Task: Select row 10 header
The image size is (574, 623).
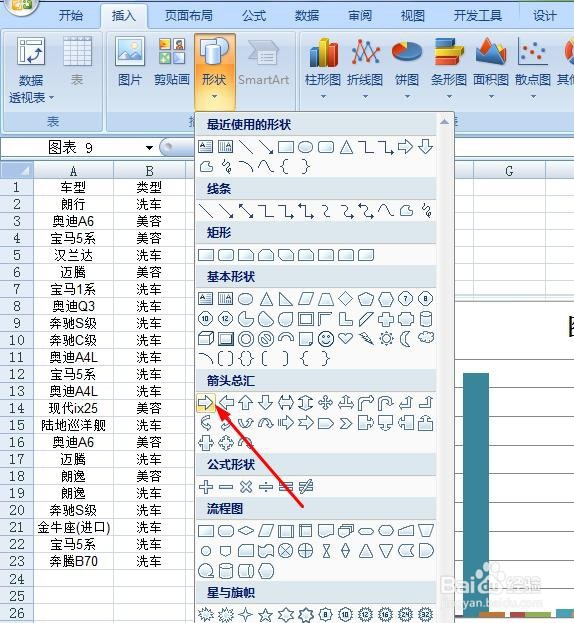Action: [x=16, y=341]
